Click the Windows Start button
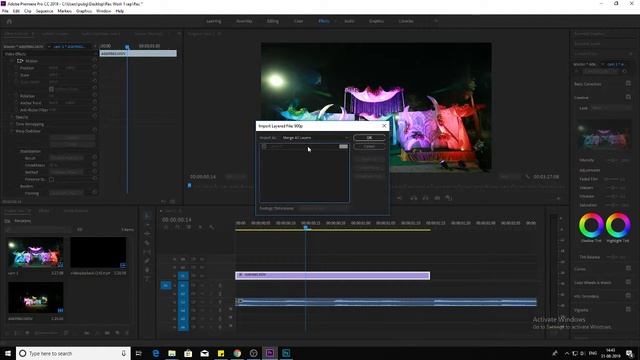The image size is (640, 360). point(8,353)
